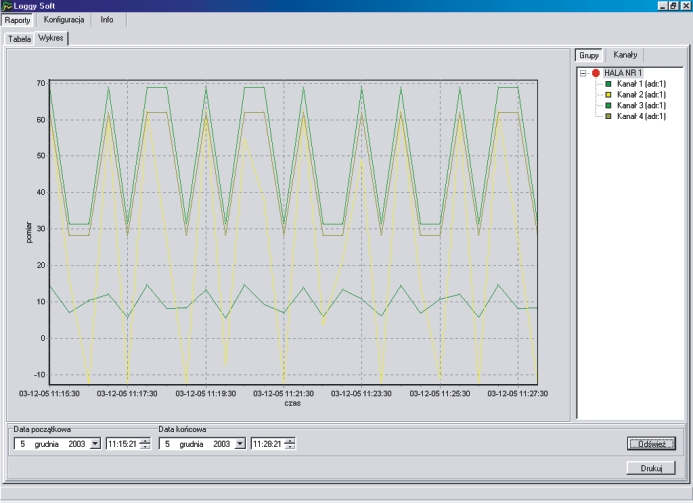Viewport: 693px width, 503px height.
Task: Open the Info tab
Action: pyautogui.click(x=107, y=20)
